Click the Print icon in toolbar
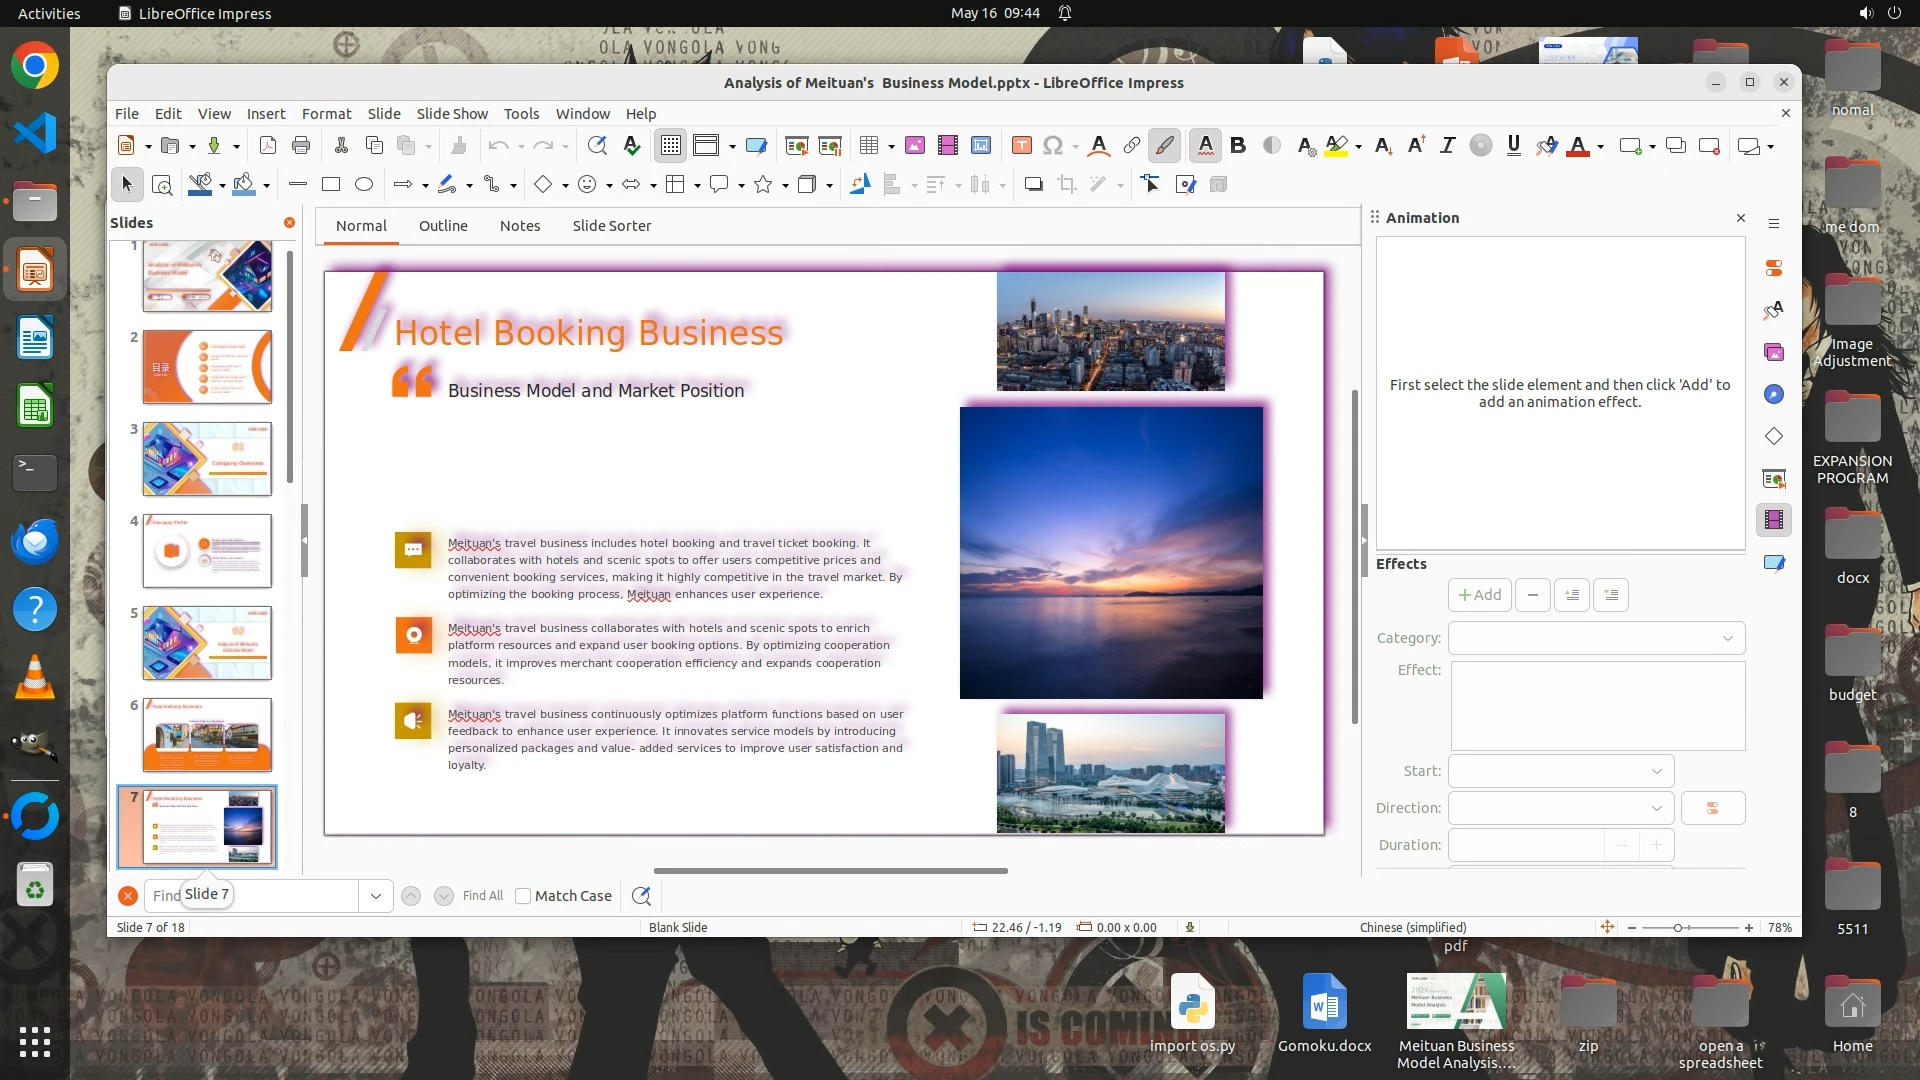The height and width of the screenshot is (1080, 1920). click(301, 146)
